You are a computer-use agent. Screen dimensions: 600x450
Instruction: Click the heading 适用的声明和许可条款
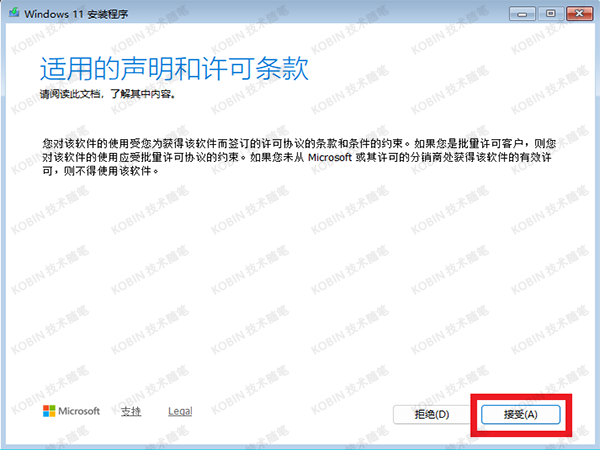(174, 68)
